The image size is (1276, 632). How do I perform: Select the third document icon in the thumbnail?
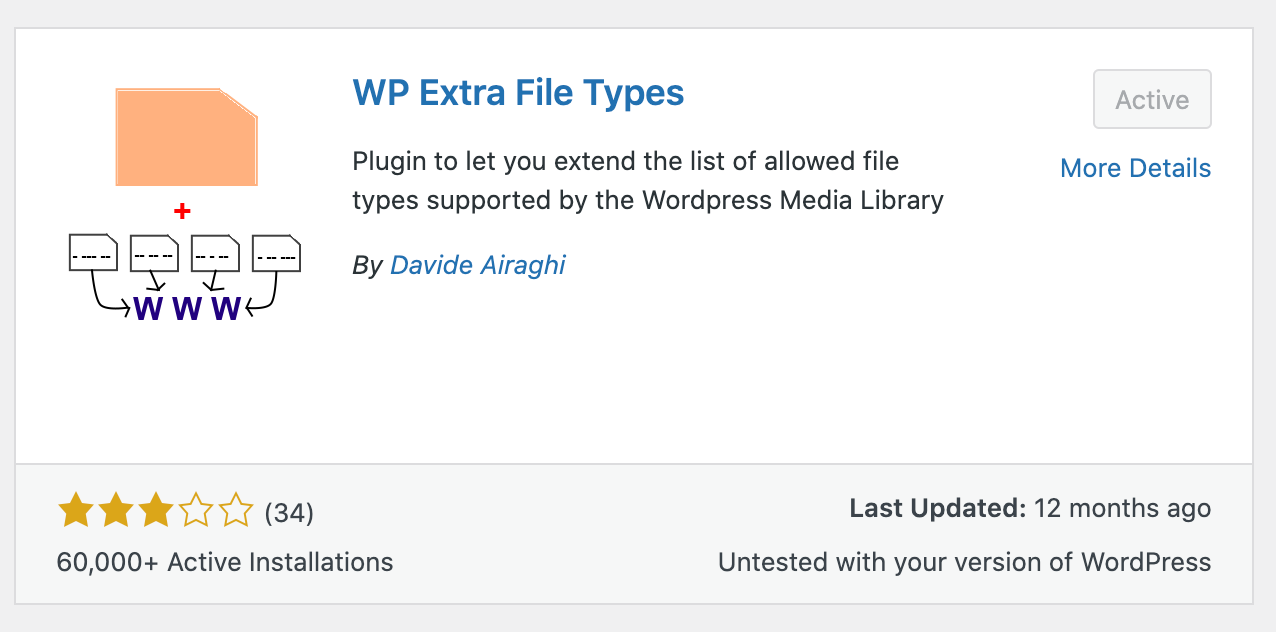[215, 253]
